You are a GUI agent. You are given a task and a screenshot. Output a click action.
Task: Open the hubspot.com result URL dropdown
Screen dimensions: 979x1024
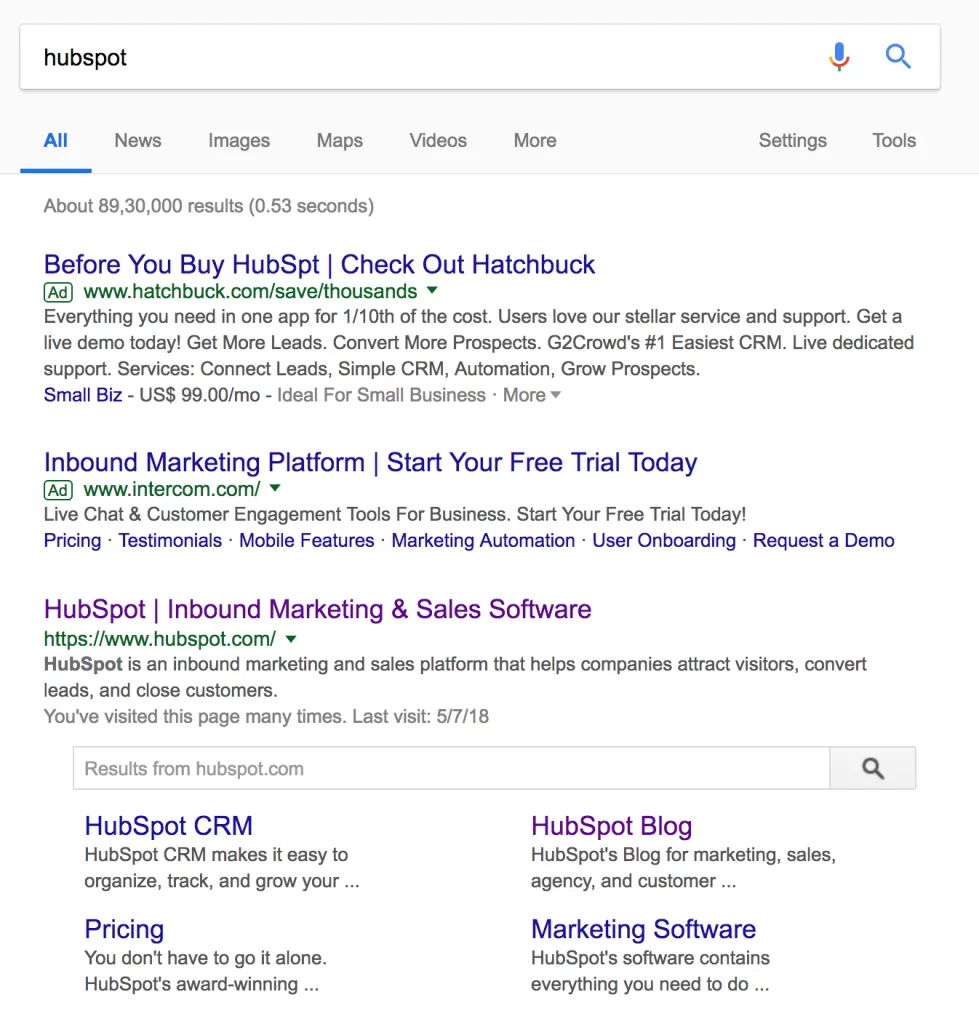click(x=290, y=638)
